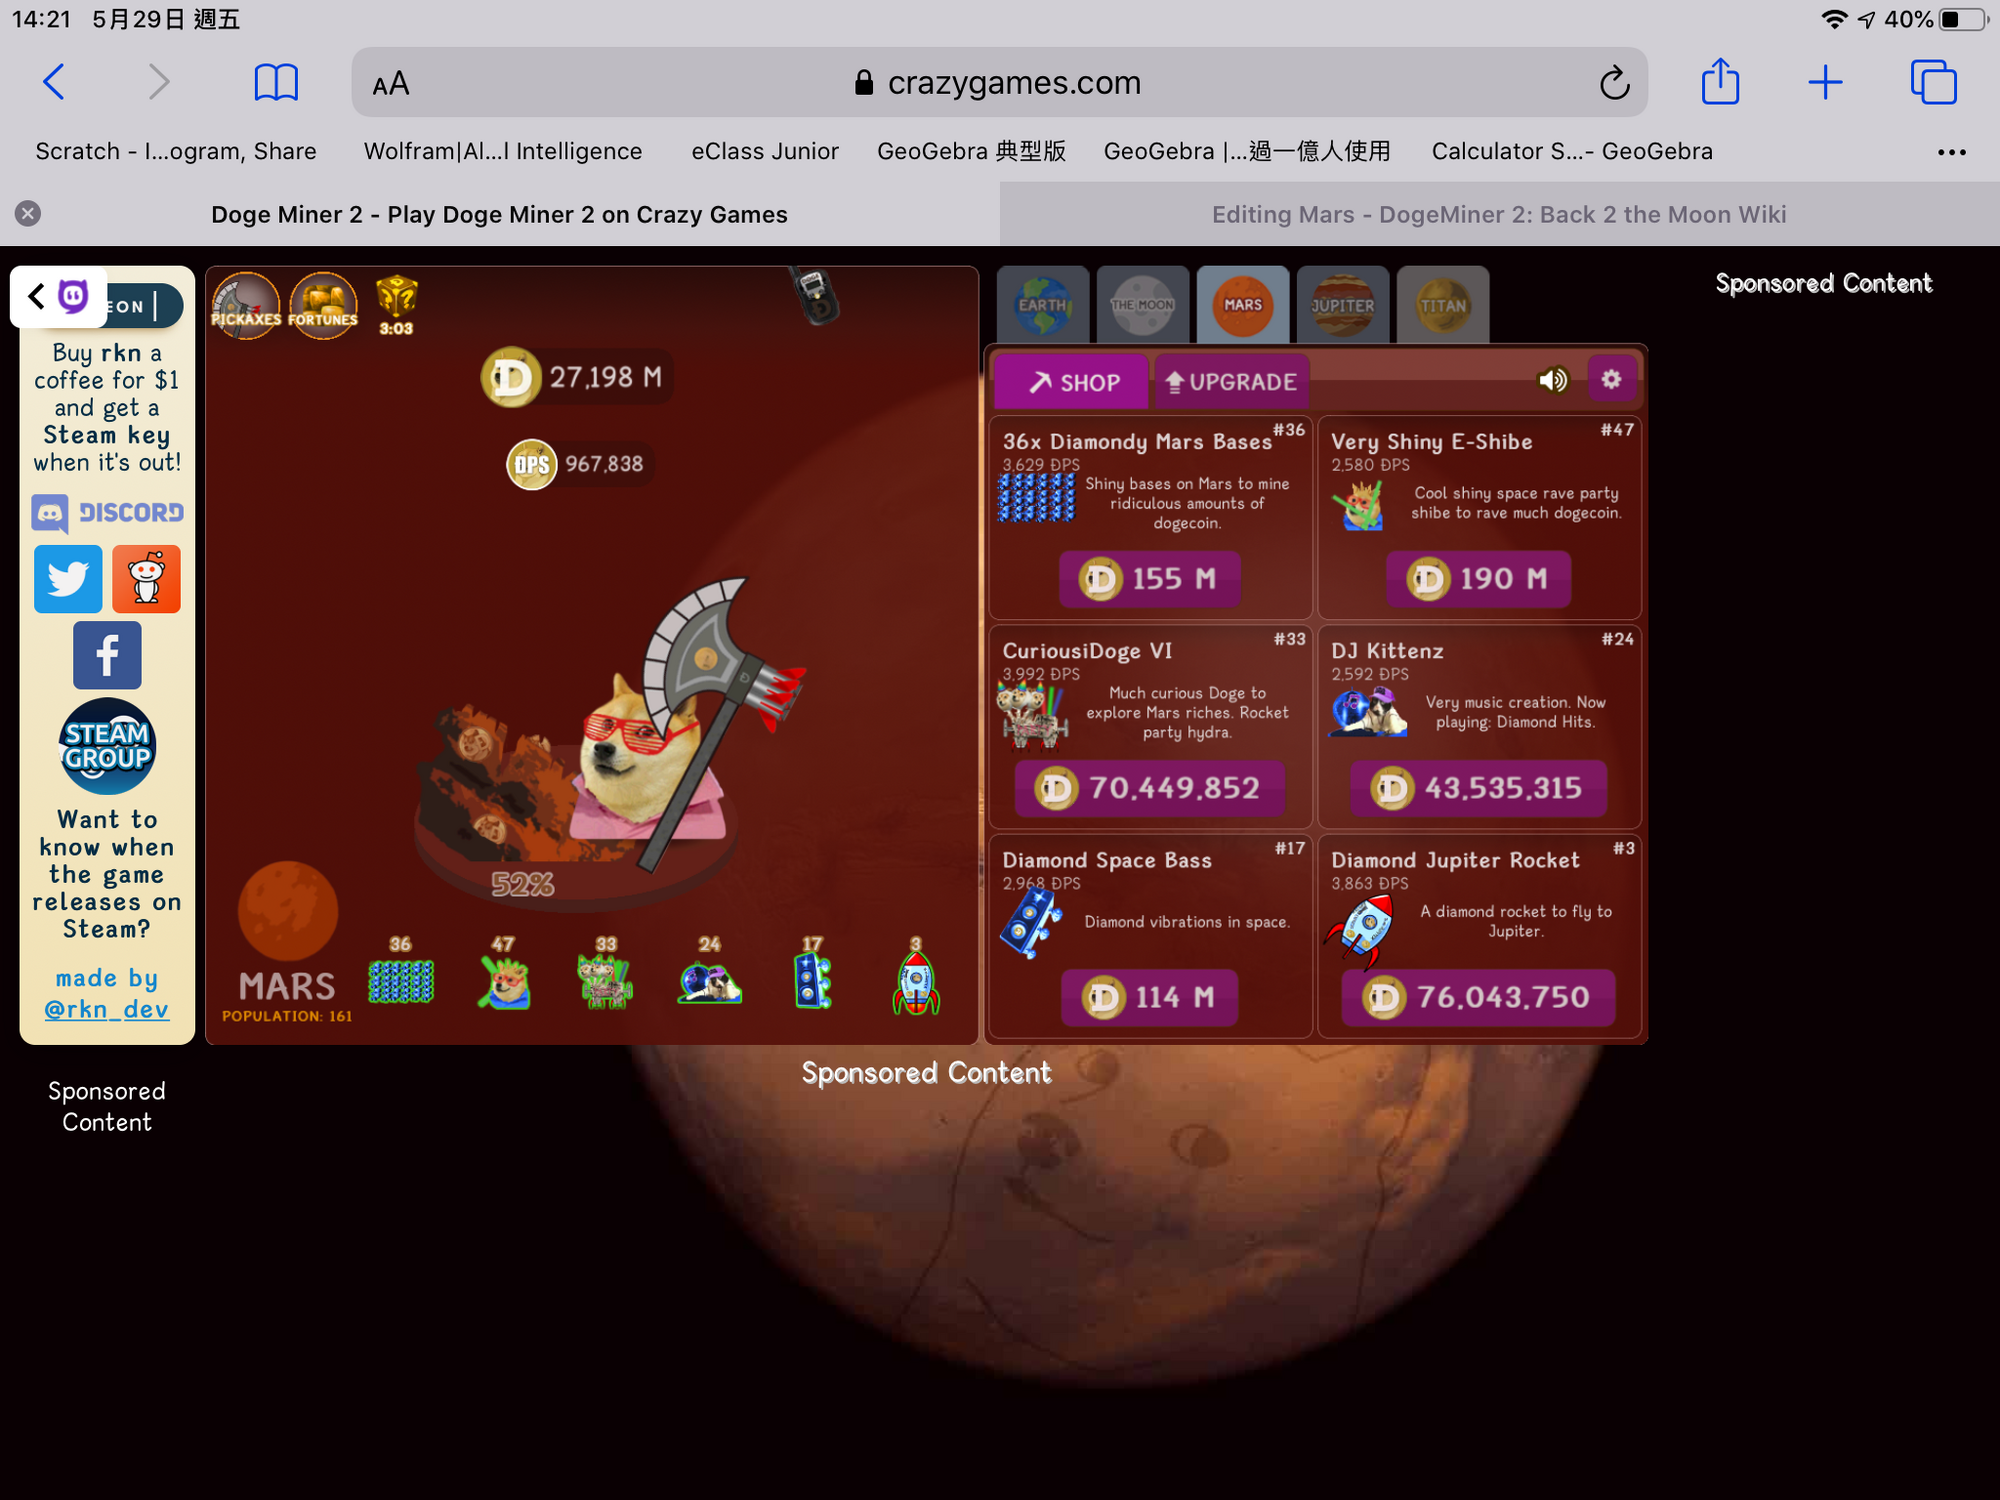Collapse the sidebar with left chevron
Screen dimensions: 2000x1500
pyautogui.click(x=37, y=296)
